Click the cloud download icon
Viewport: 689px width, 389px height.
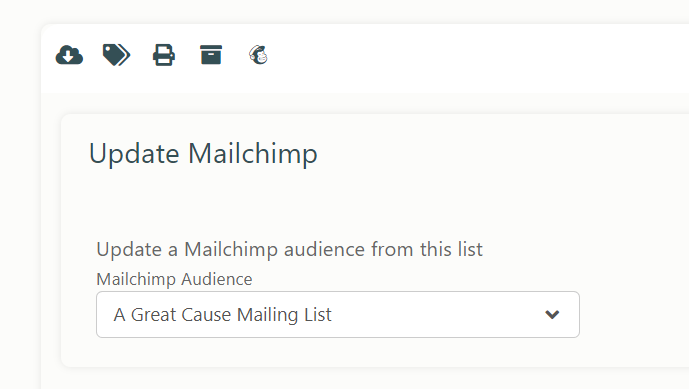[x=69, y=55]
